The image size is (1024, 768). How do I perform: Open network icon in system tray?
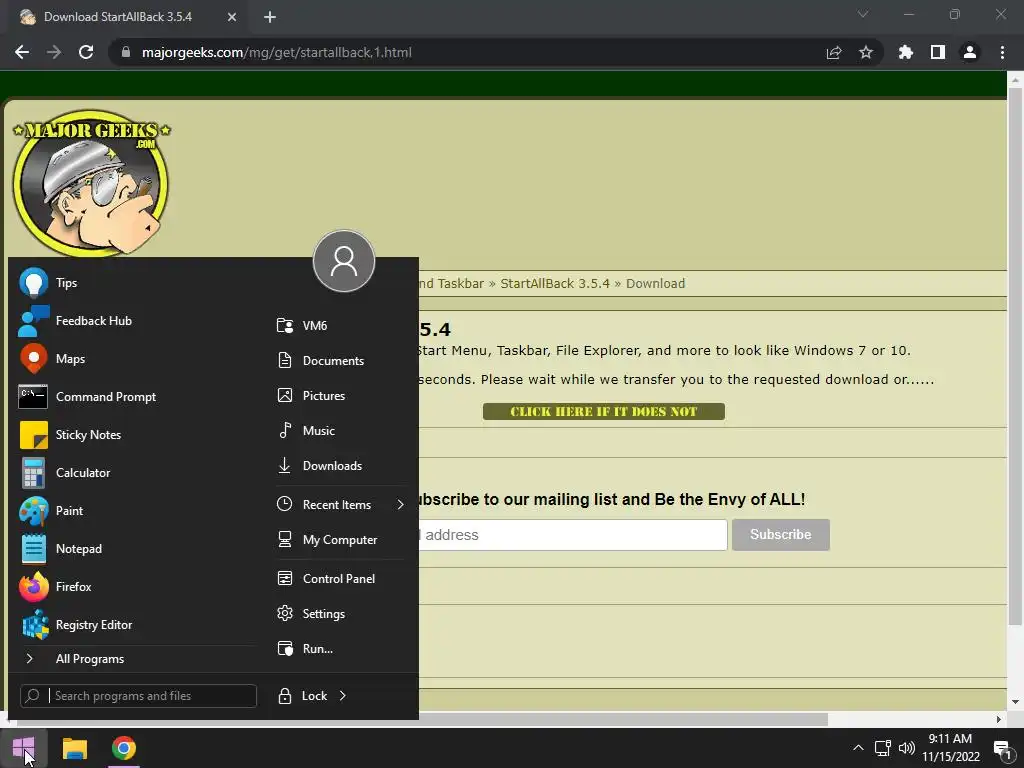click(883, 748)
